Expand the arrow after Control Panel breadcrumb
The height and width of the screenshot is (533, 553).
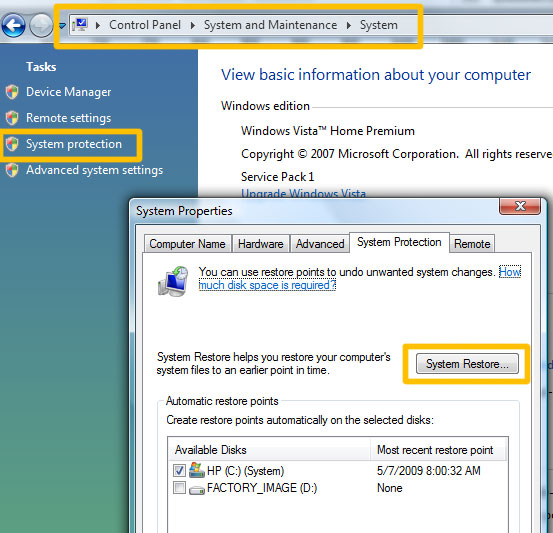(193, 25)
